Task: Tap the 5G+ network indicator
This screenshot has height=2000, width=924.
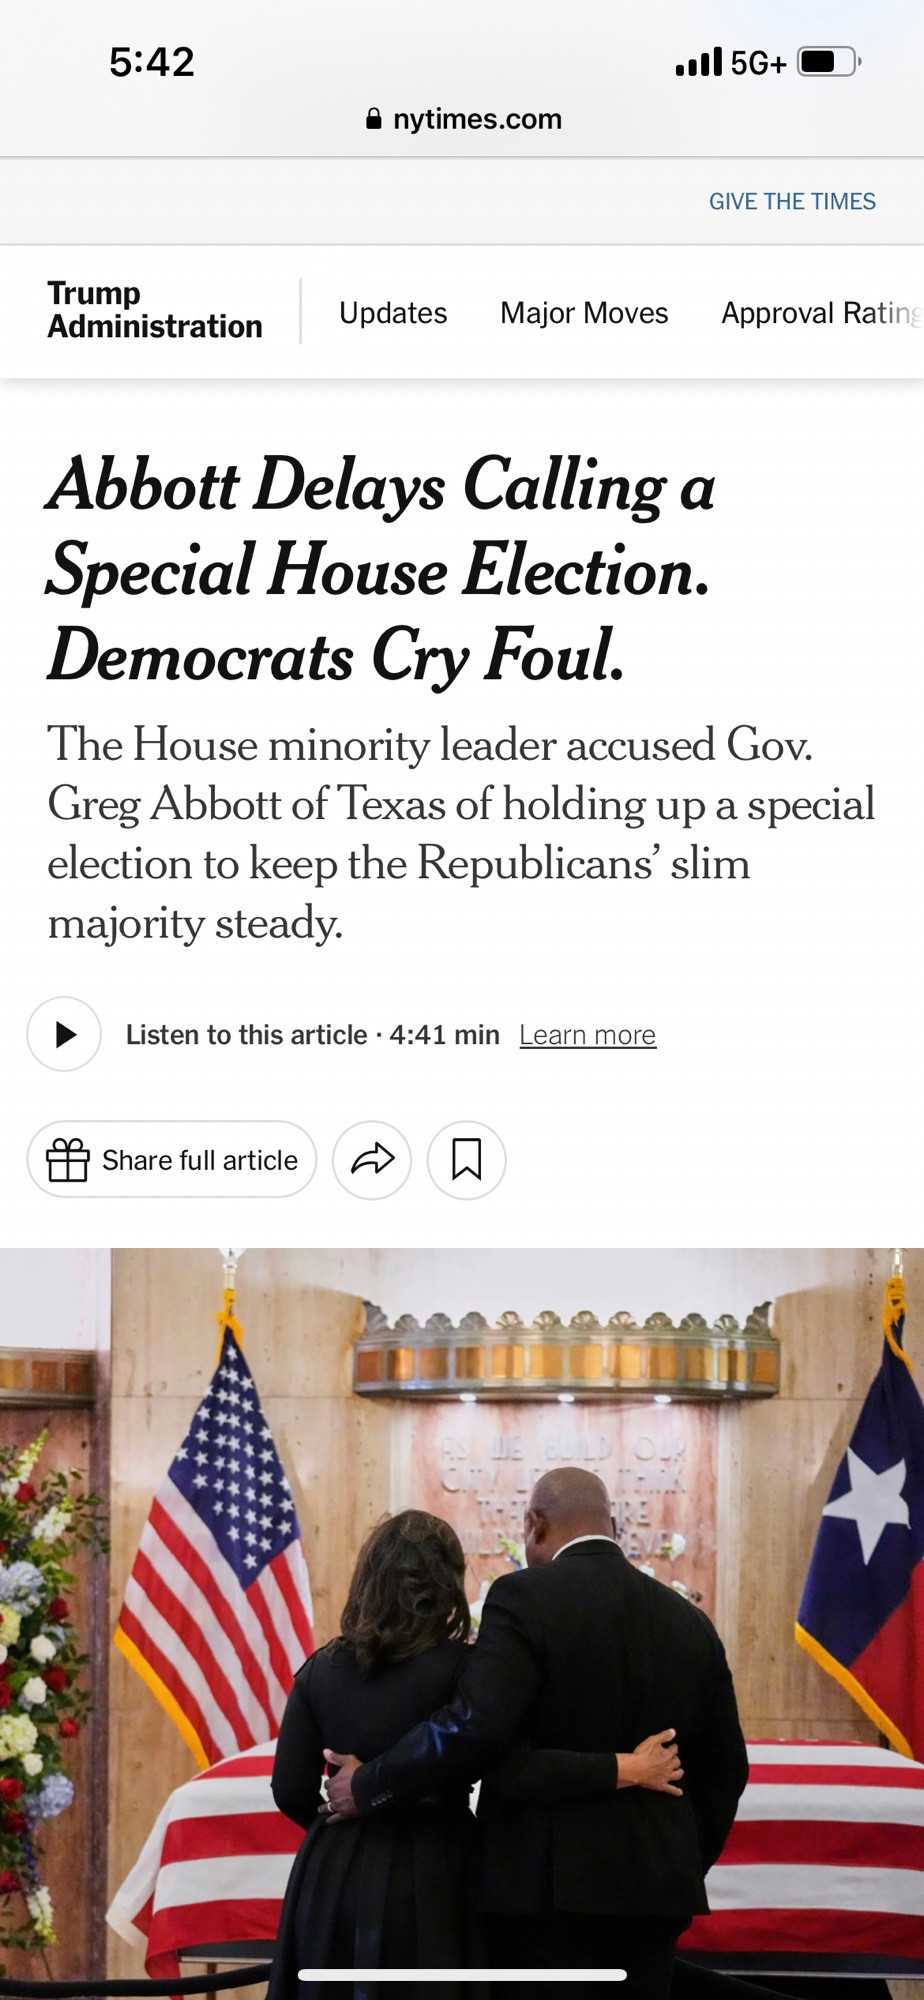Action: pyautogui.click(x=758, y=63)
